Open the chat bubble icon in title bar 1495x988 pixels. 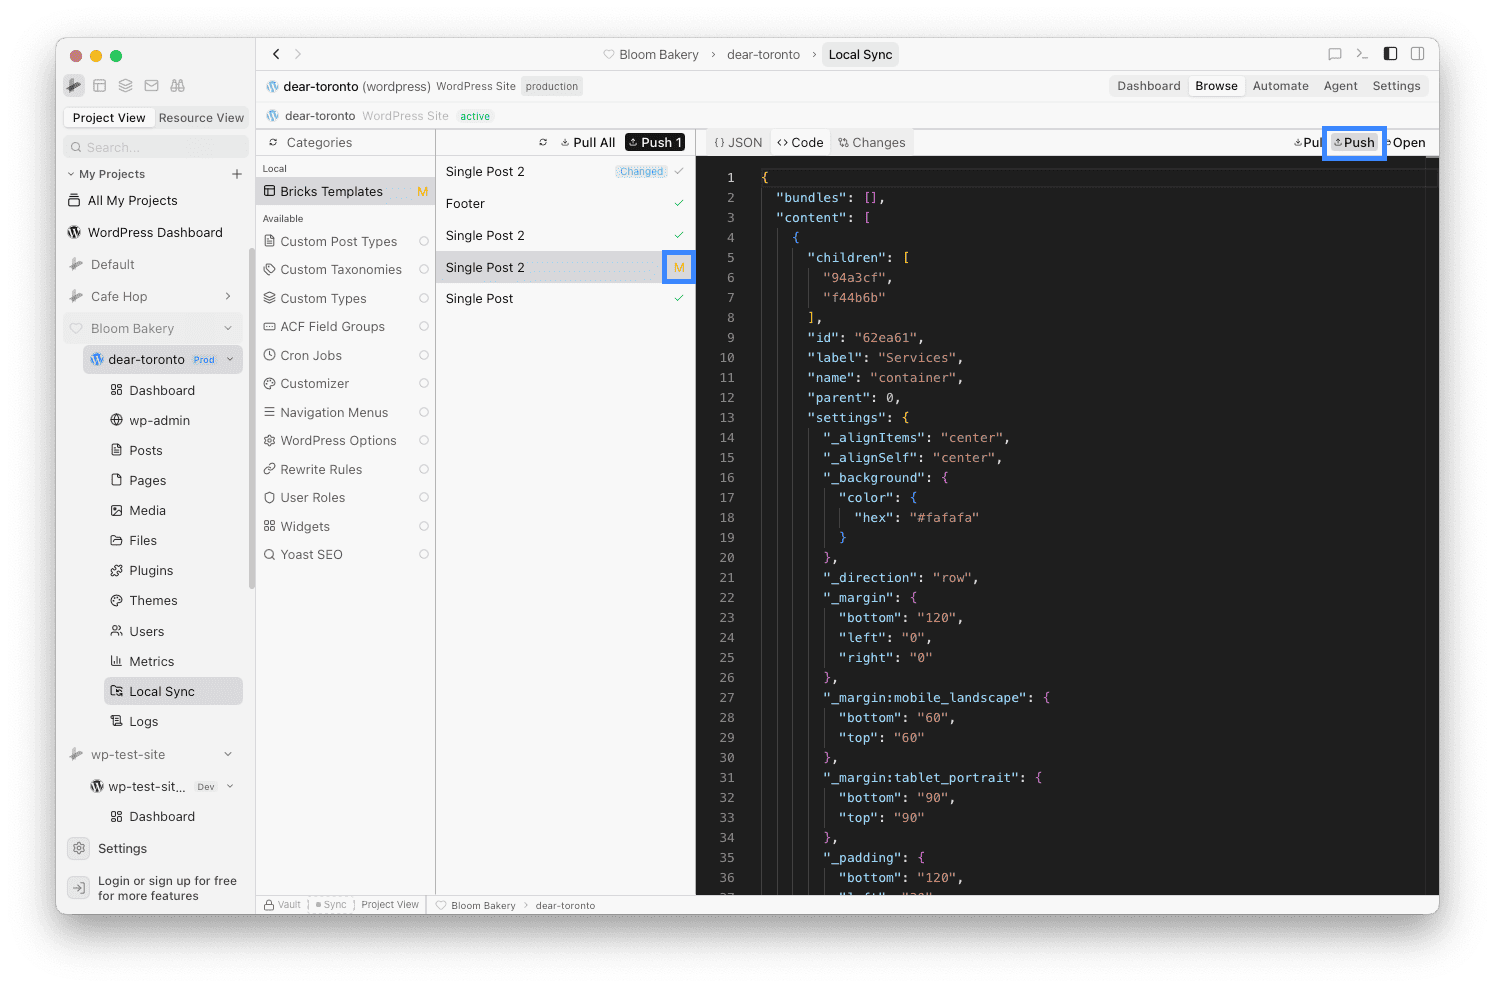tap(1334, 54)
